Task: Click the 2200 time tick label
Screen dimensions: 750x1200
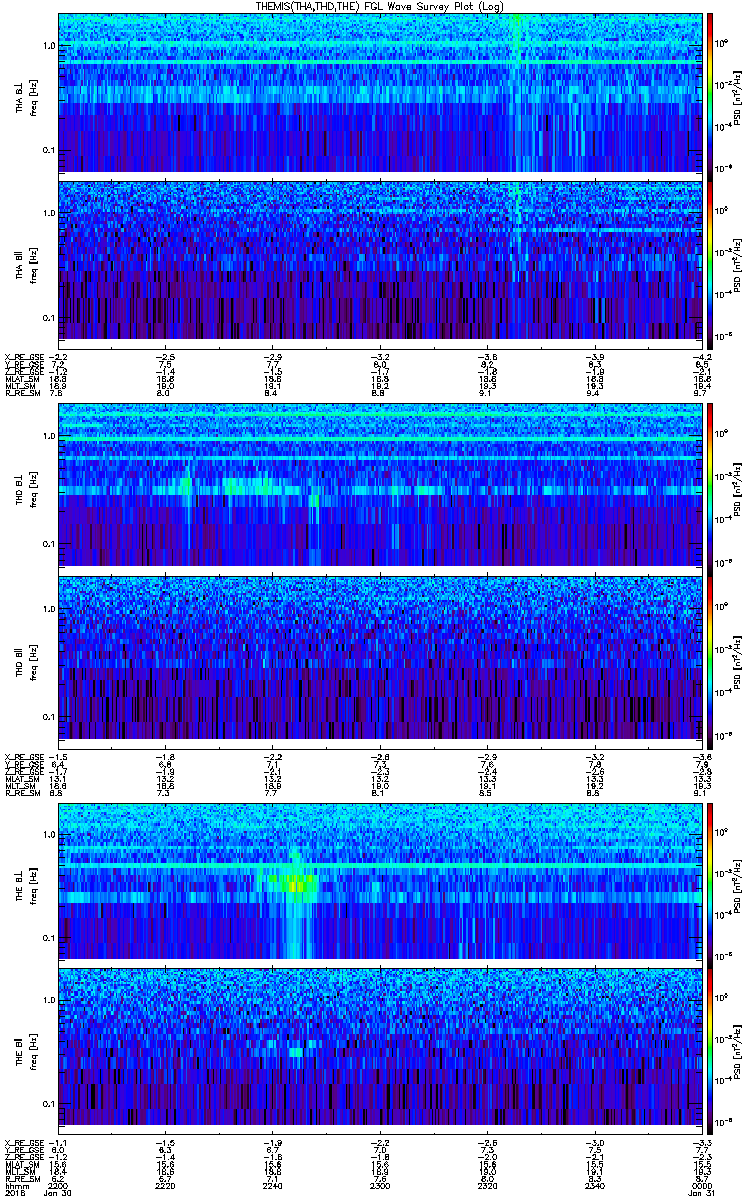Action: pyautogui.click(x=60, y=1185)
